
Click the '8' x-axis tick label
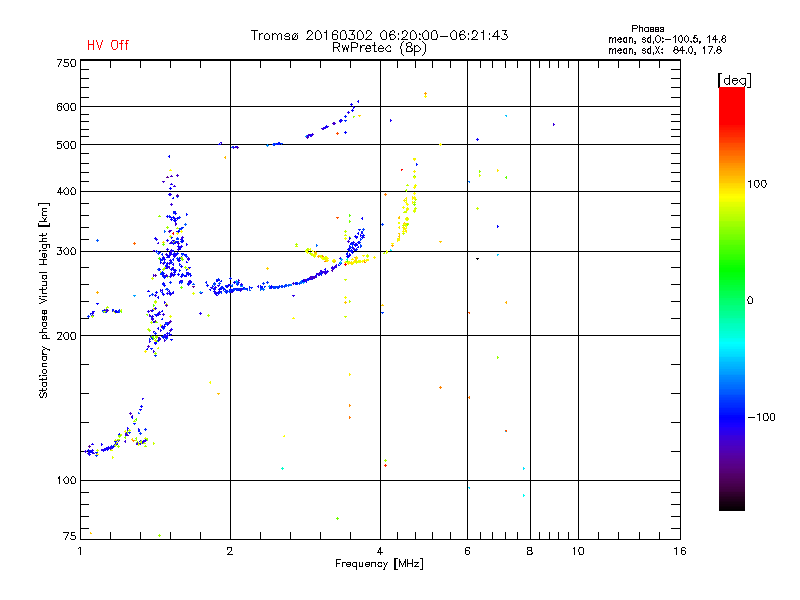(x=530, y=551)
